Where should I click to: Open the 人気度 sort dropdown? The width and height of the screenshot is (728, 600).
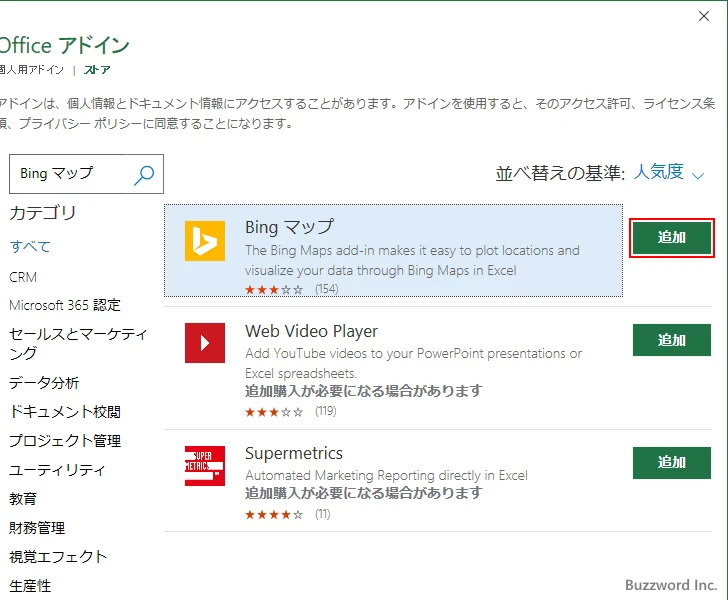[x=669, y=173]
